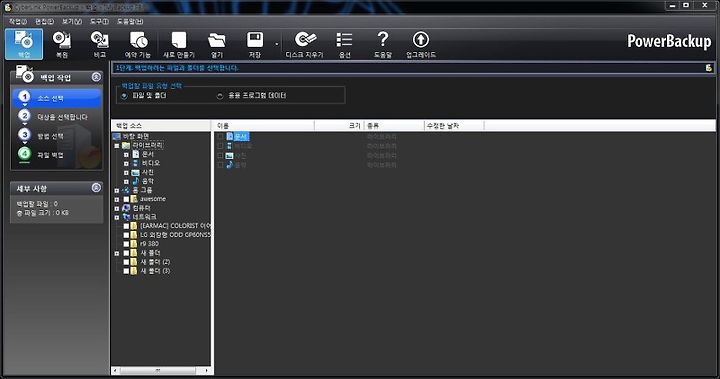The height and width of the screenshot is (379, 720).
Task: Click the 바탕 화면 desktop icon in tree
Action: pyautogui.click(x=117, y=136)
